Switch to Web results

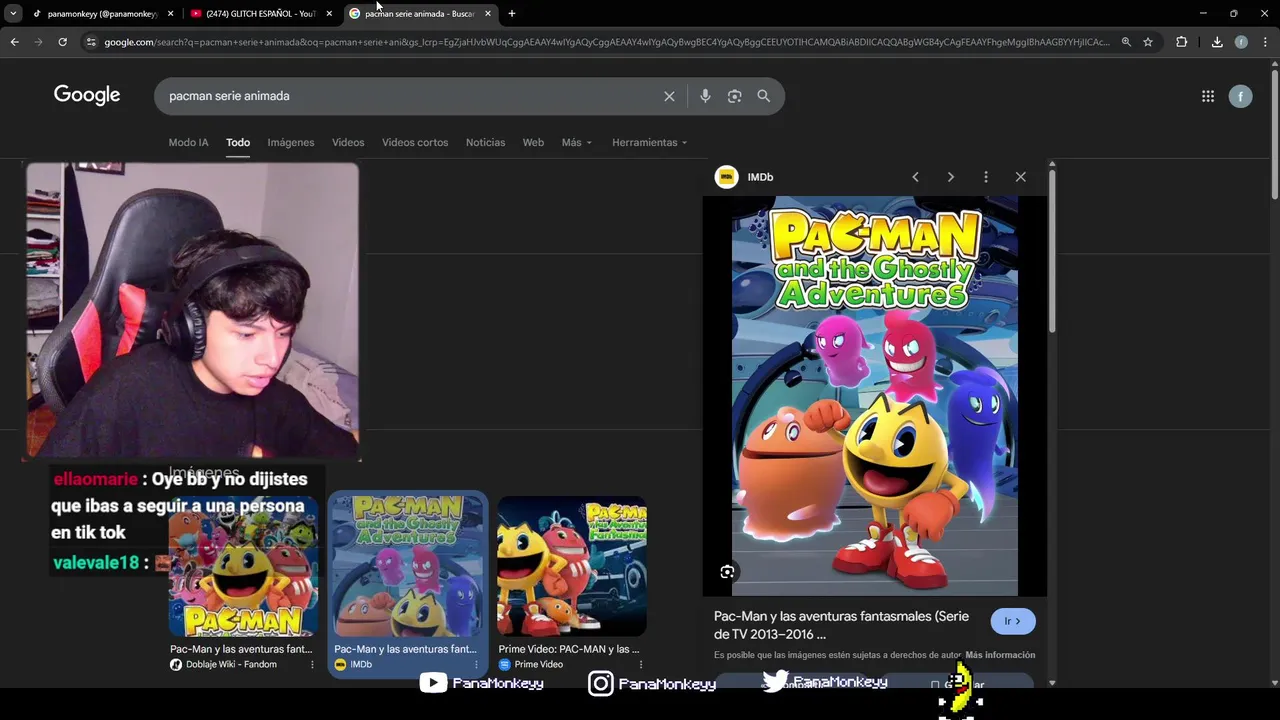point(533,142)
